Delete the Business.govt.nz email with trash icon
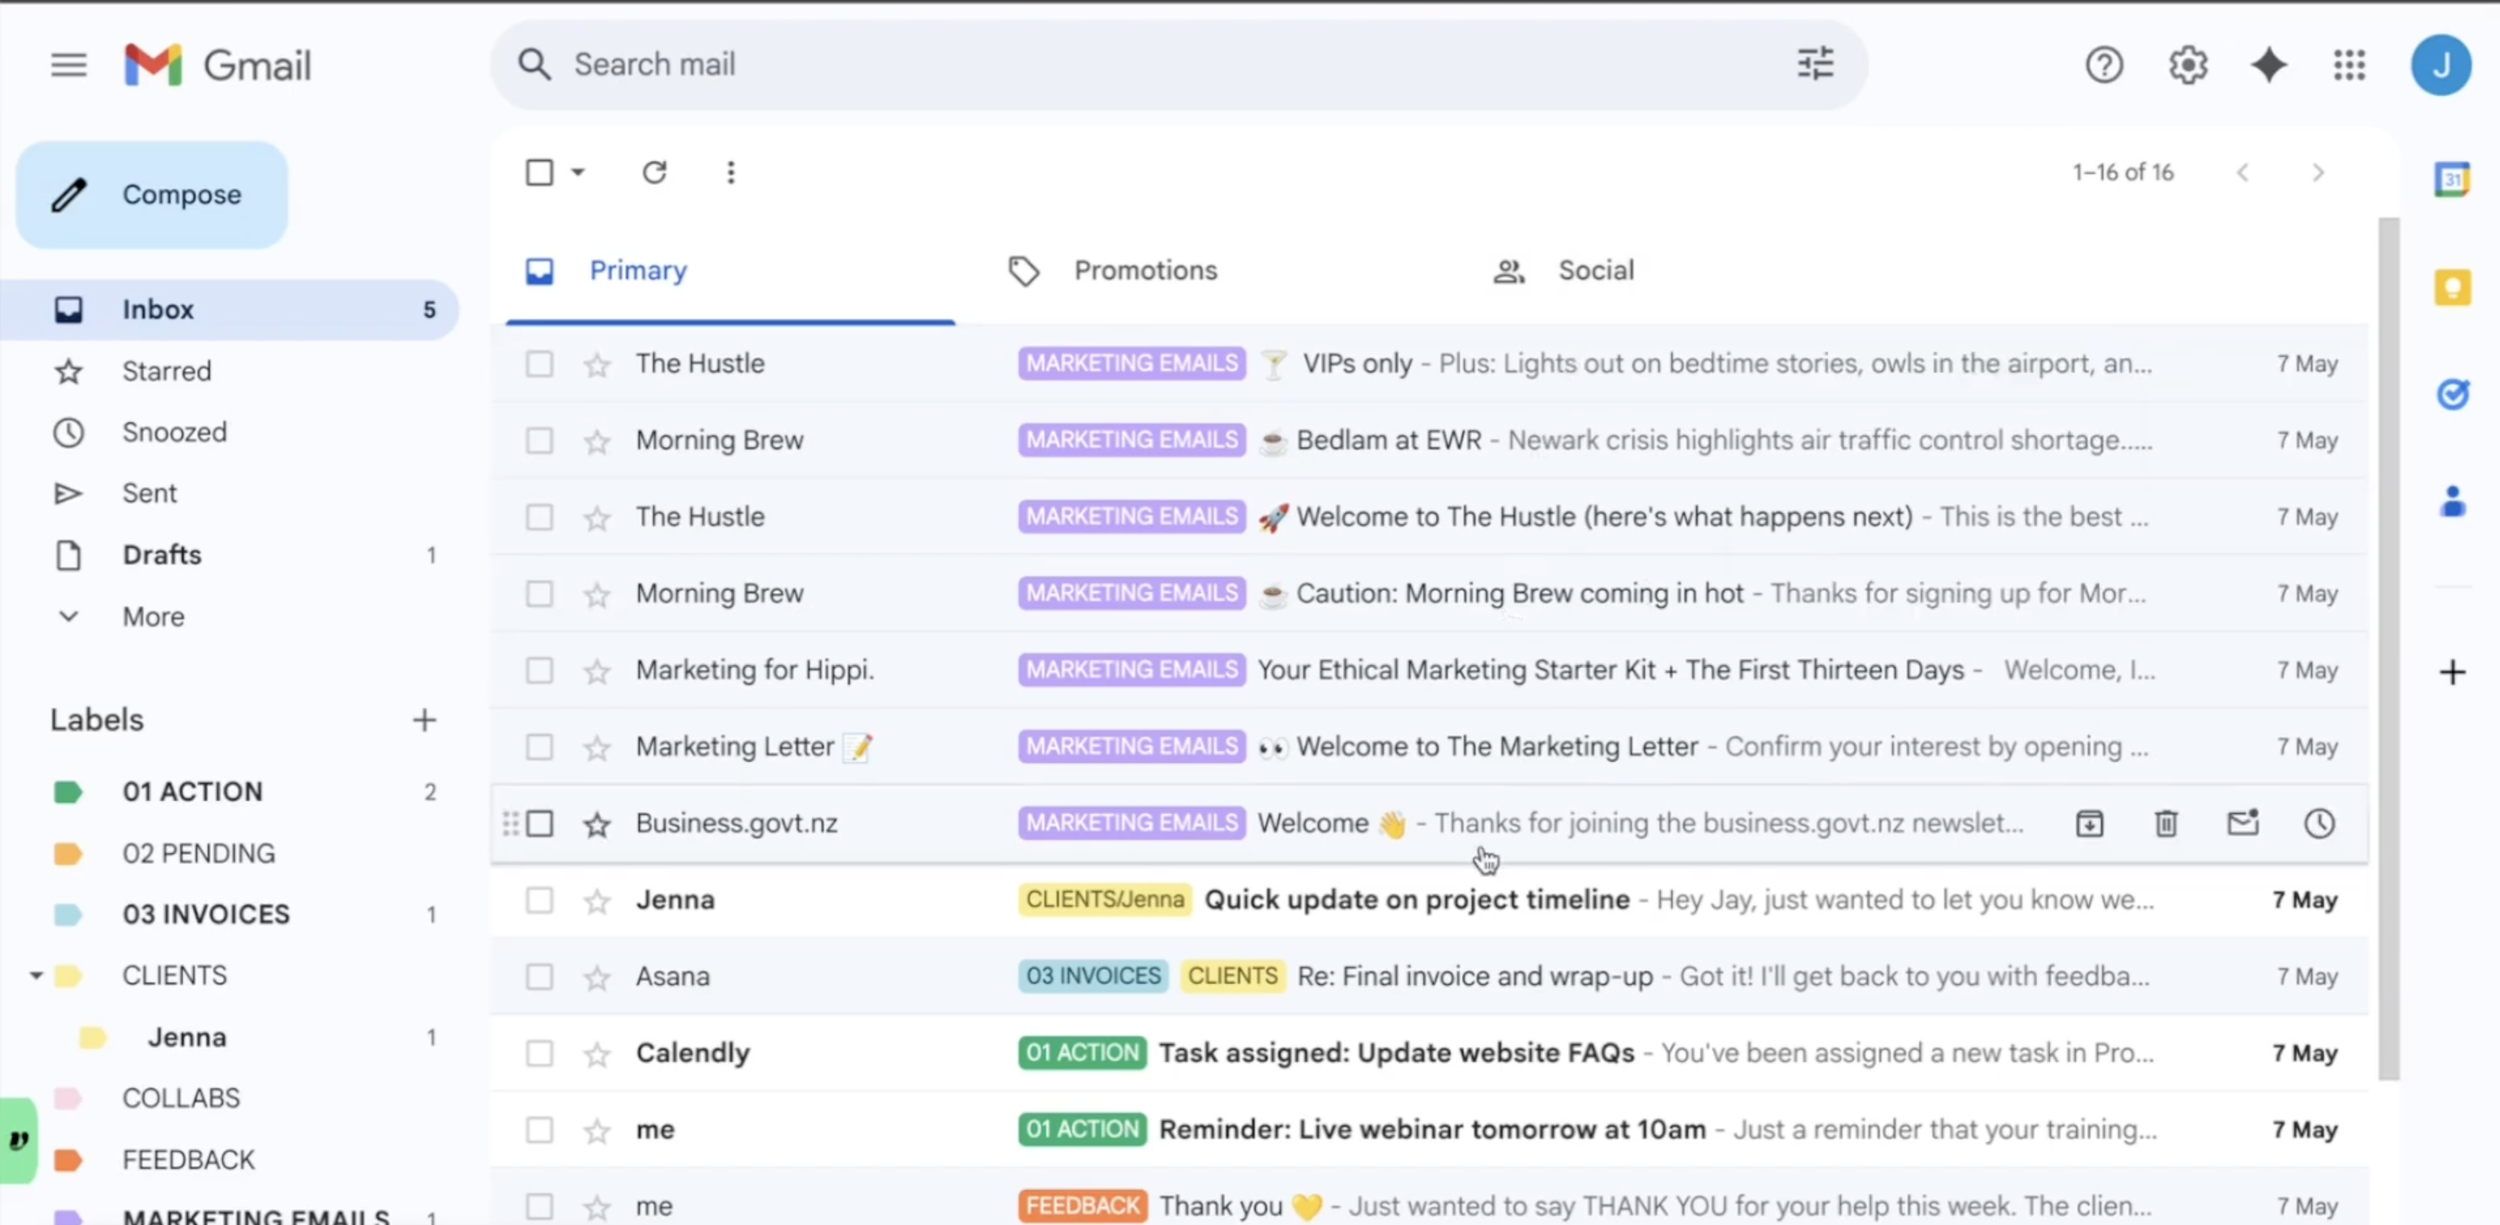The height and width of the screenshot is (1225, 2500). coord(2166,824)
